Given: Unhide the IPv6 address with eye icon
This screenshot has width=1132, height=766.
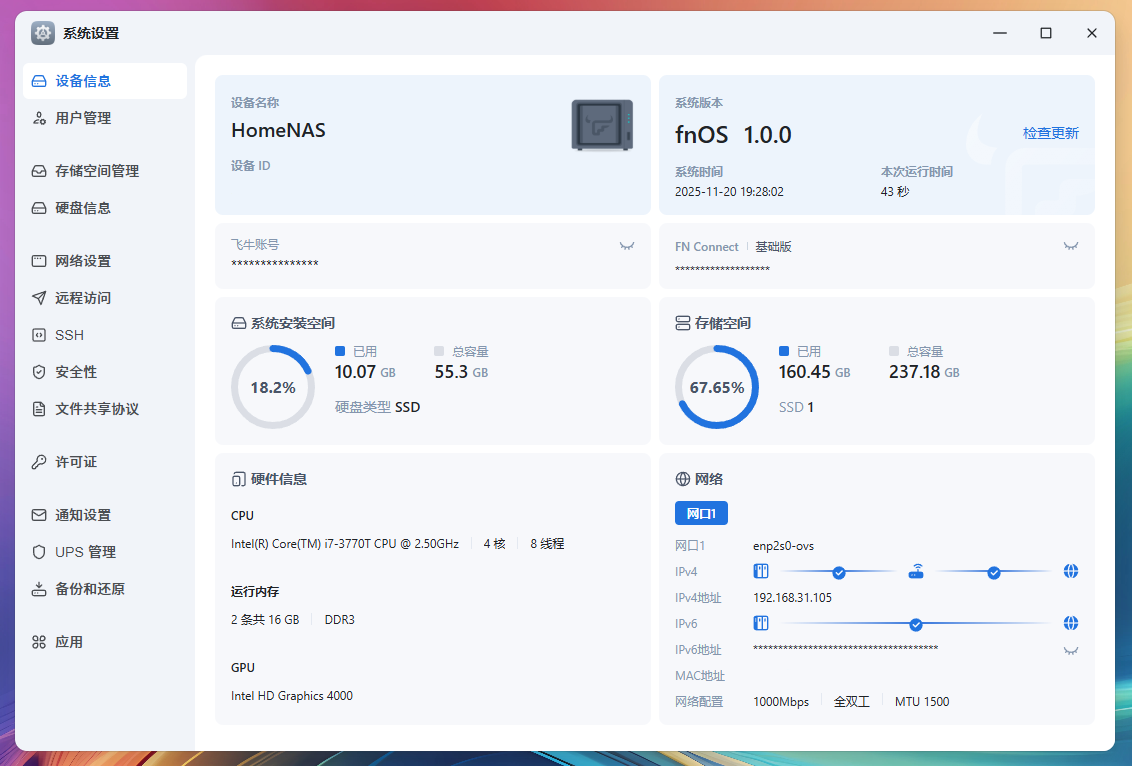Looking at the screenshot, I should click(1071, 650).
